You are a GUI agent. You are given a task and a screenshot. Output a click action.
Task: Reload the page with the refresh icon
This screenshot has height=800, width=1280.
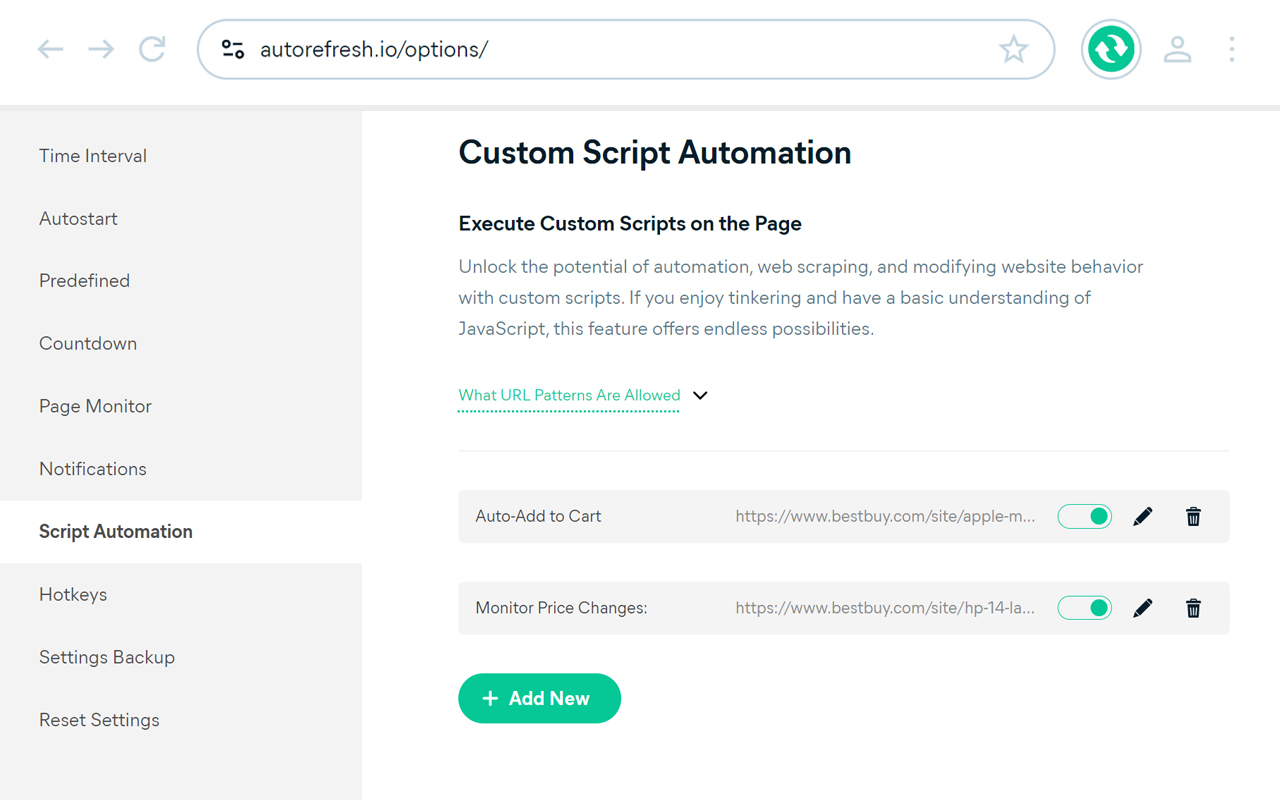coord(152,49)
